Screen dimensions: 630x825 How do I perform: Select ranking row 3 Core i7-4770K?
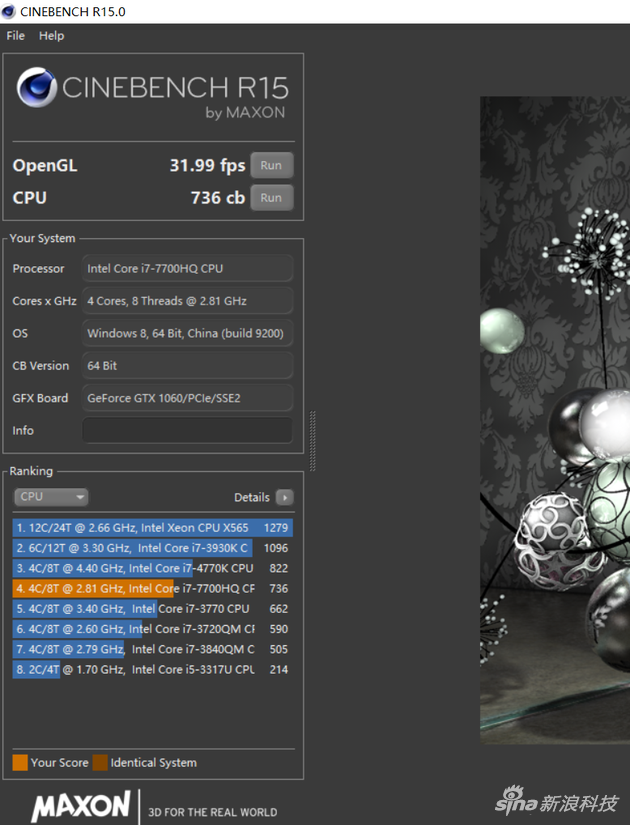pos(153,568)
